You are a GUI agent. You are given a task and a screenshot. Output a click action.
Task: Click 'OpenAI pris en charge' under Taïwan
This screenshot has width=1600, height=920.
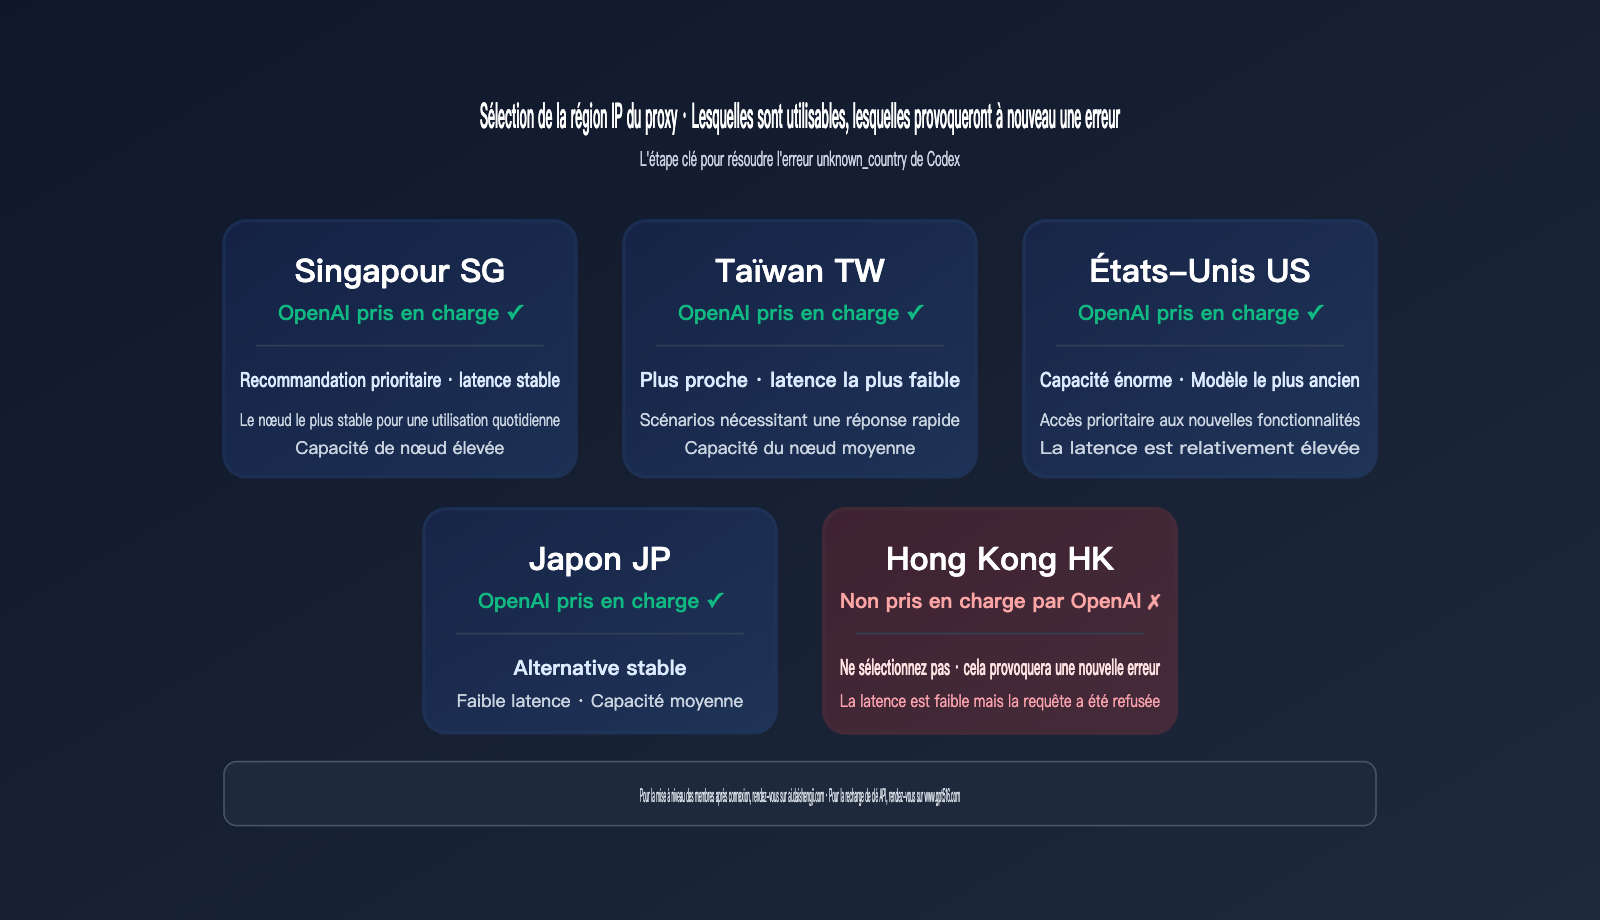coord(800,313)
